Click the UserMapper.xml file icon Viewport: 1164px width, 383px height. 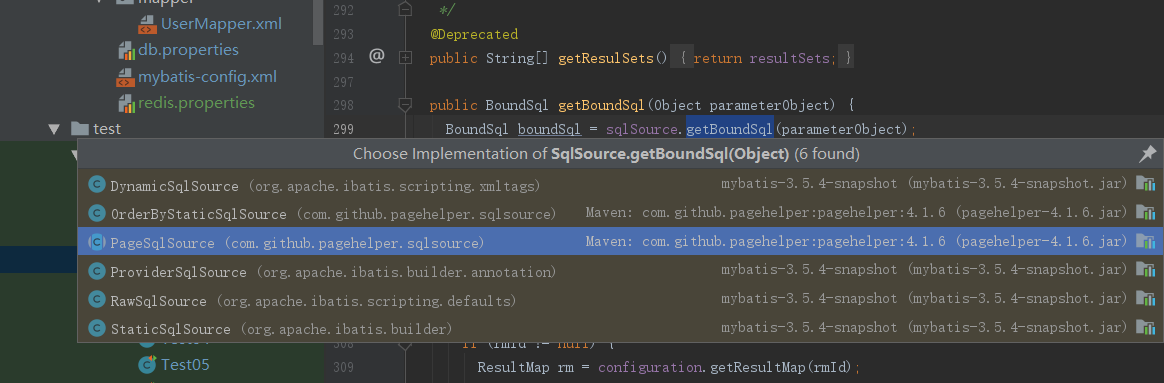pos(147,24)
